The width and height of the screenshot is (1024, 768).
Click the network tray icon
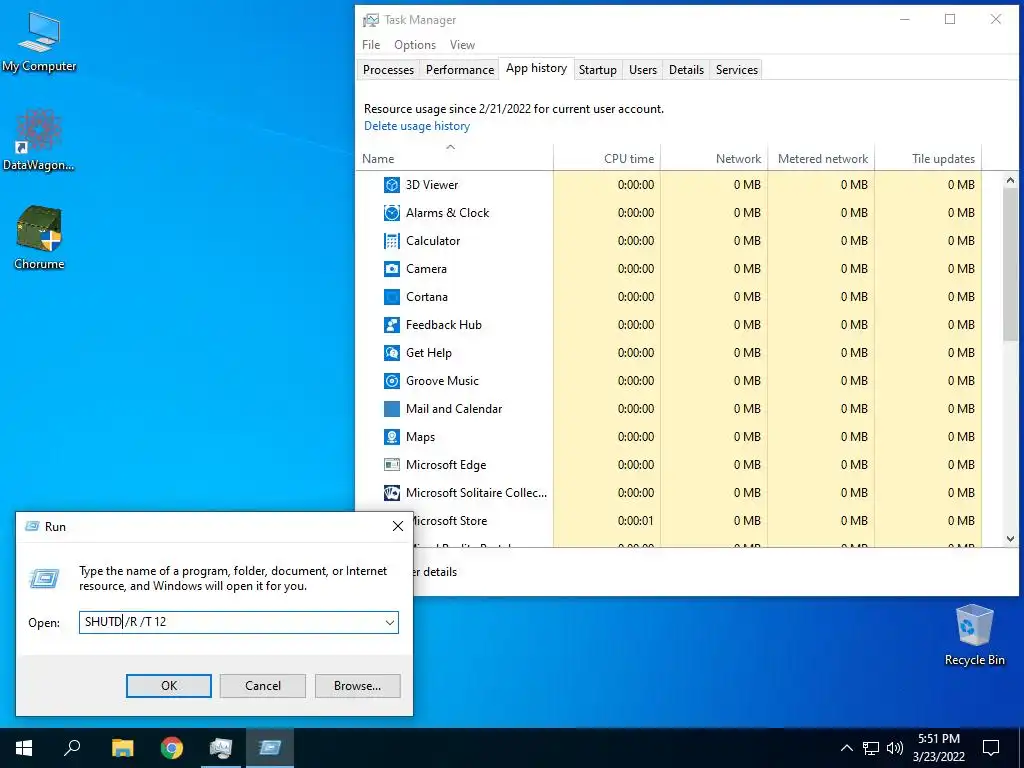click(x=871, y=748)
